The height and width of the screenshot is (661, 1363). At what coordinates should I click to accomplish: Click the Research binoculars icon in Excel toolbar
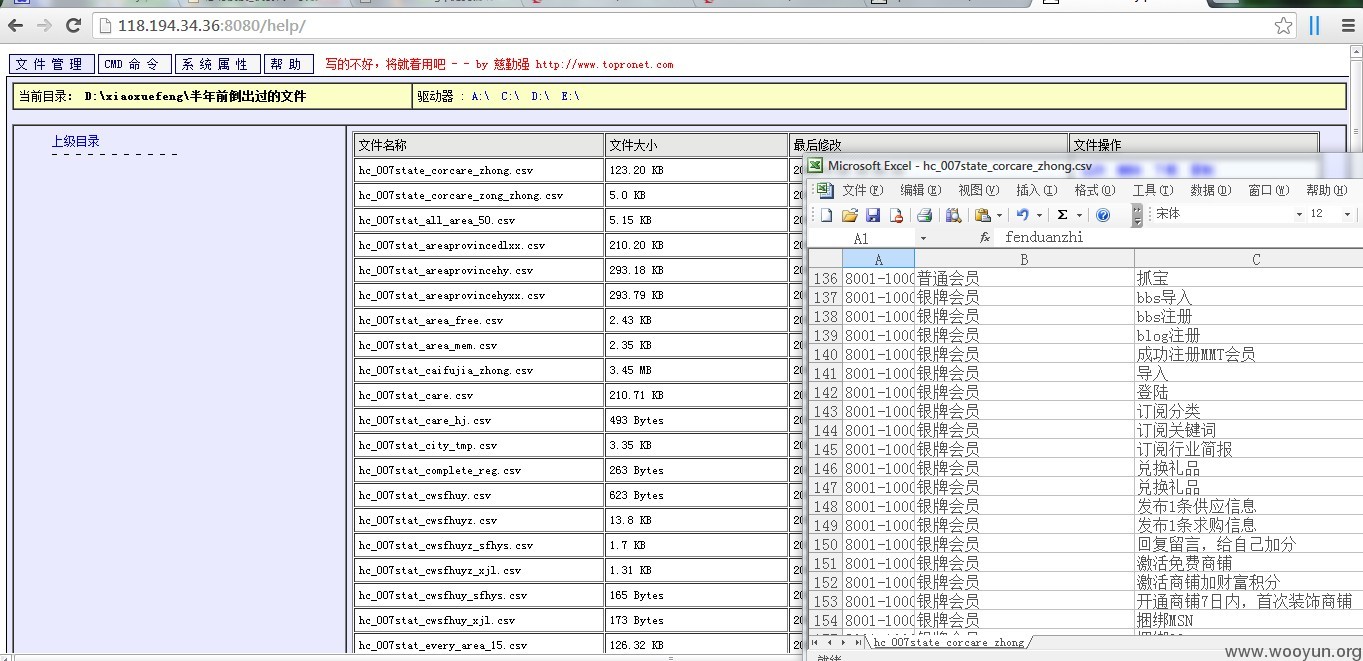point(954,215)
